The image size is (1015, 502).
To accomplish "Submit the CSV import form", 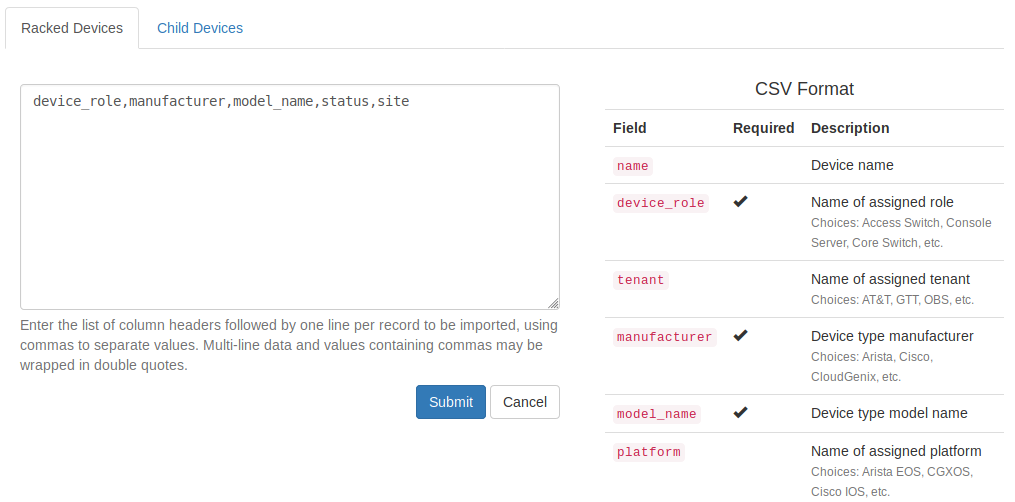I will tap(451, 402).
